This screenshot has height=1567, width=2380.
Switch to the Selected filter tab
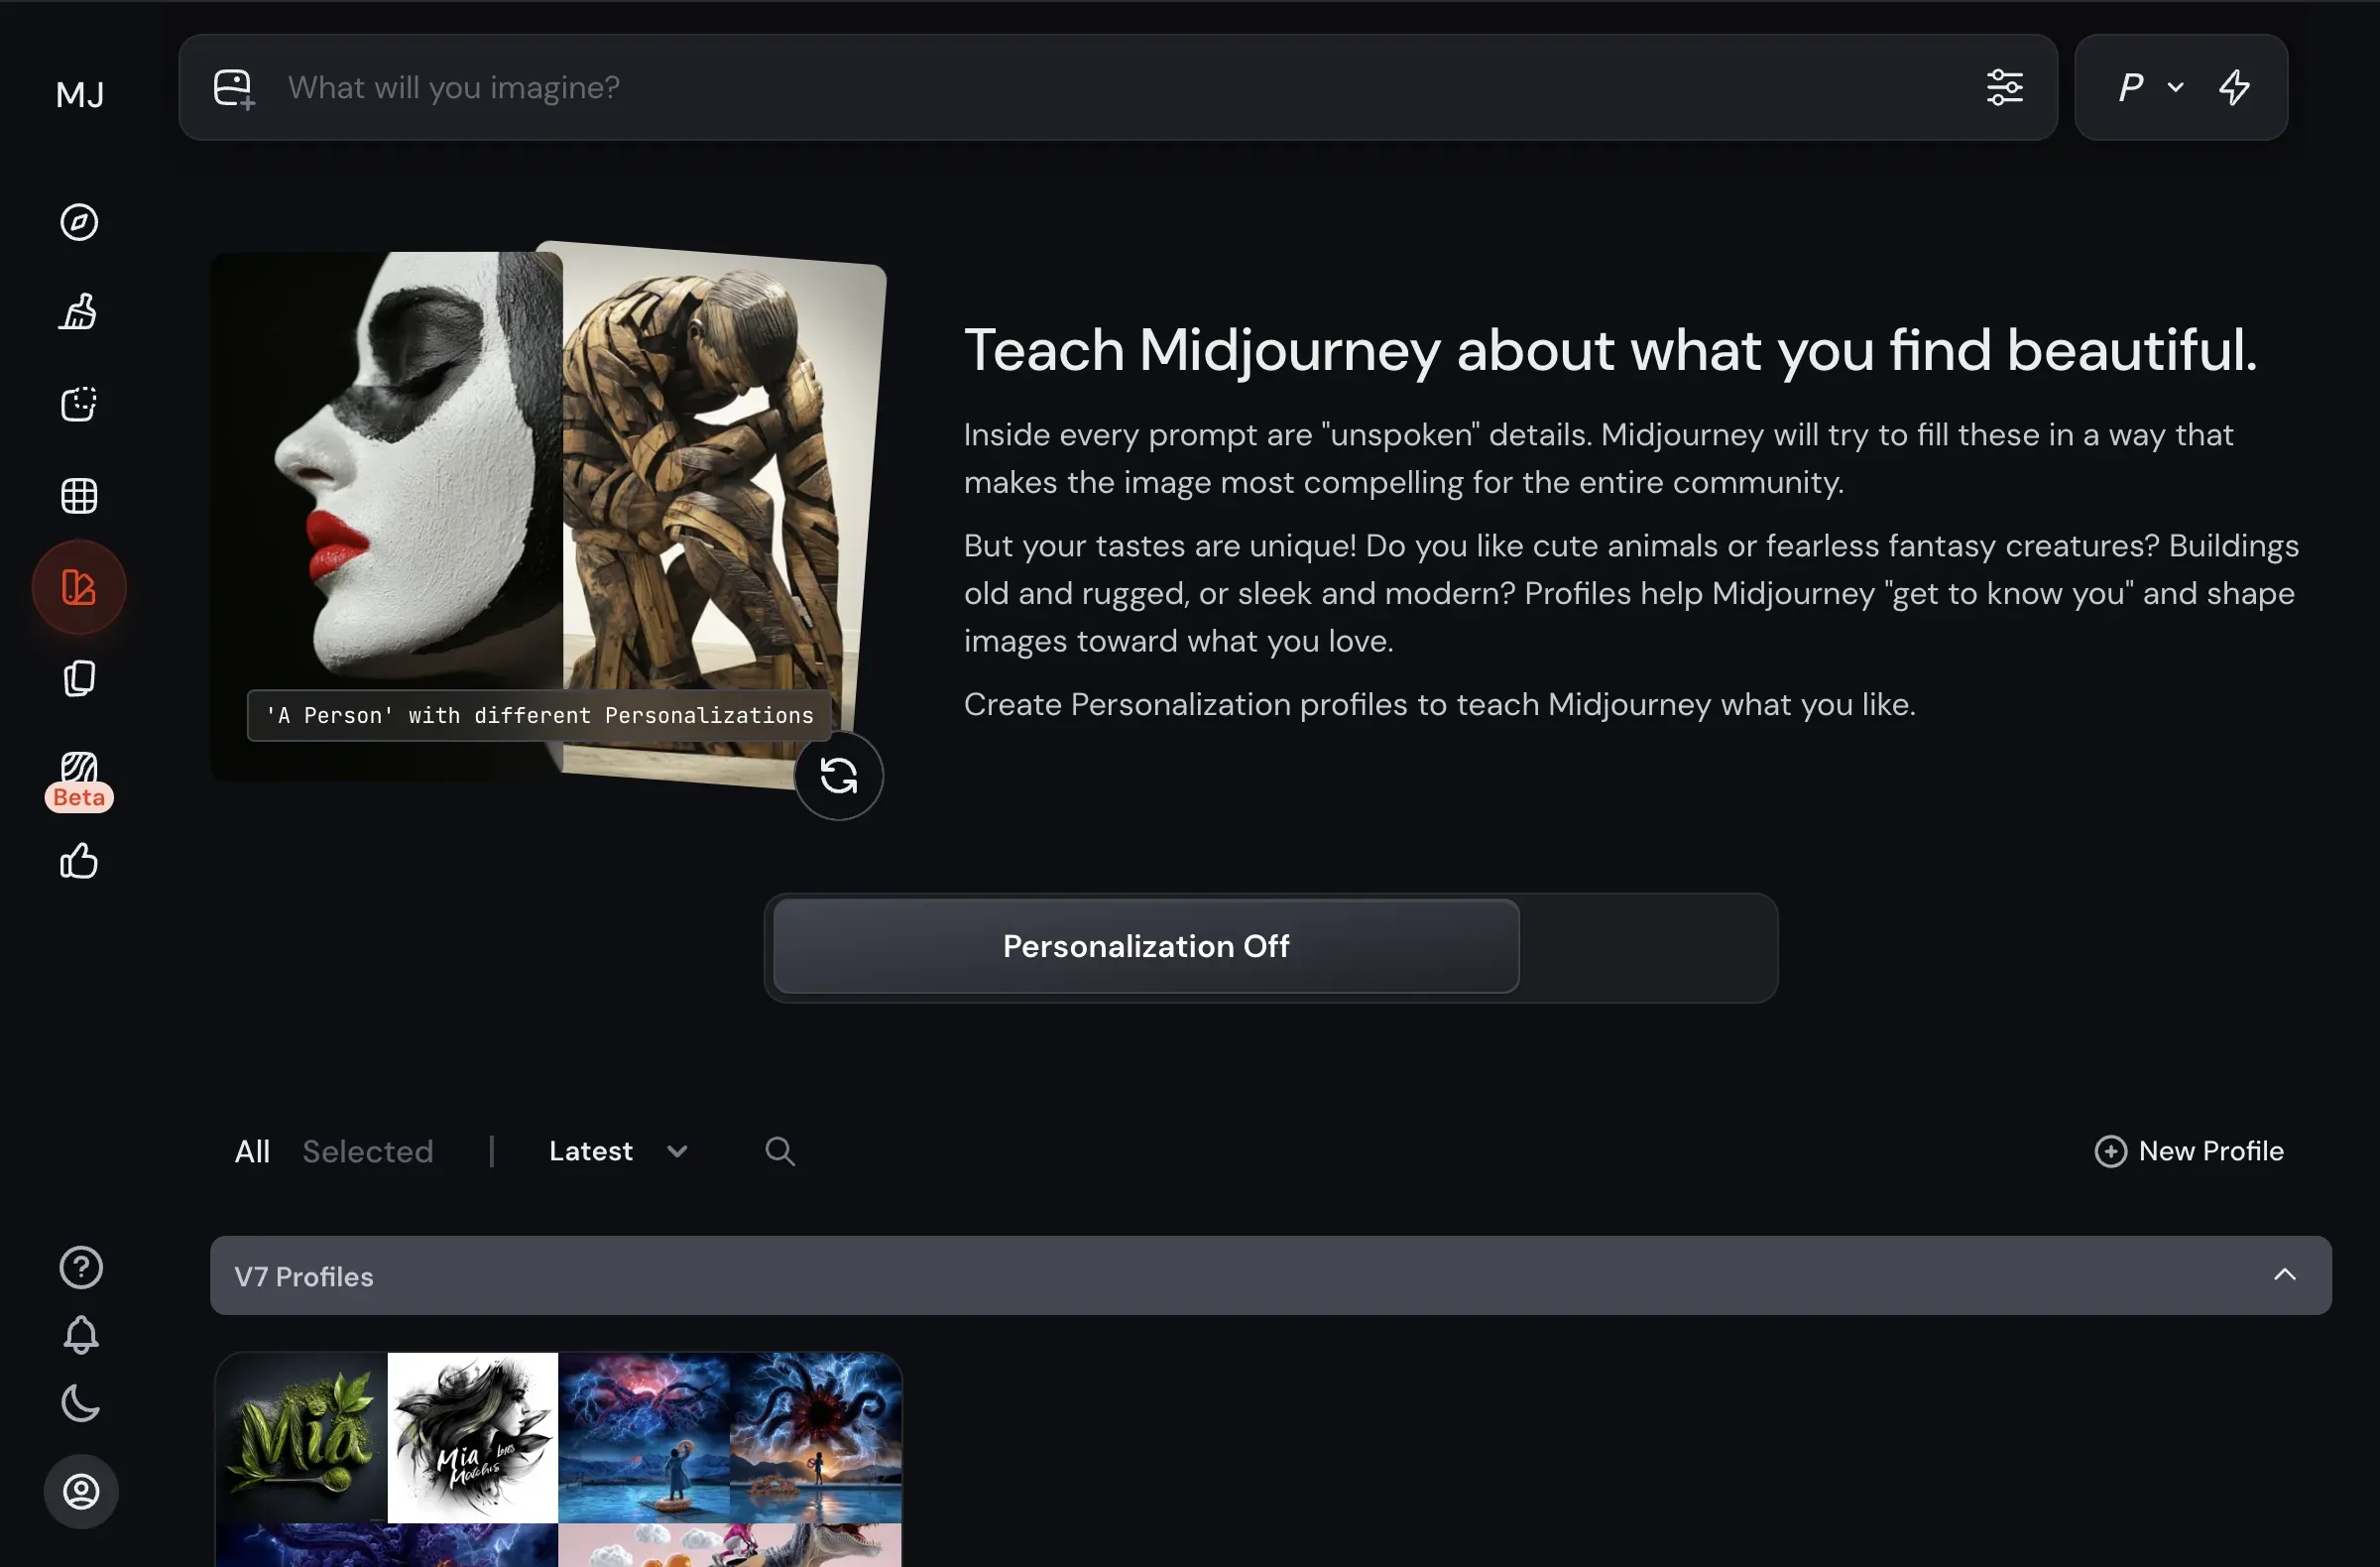(368, 1151)
